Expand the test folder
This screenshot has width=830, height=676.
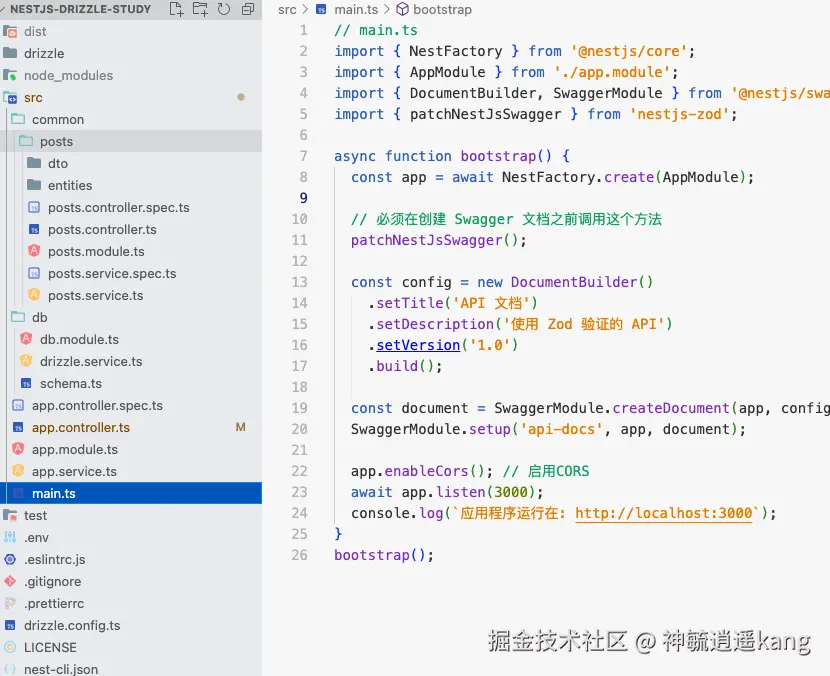tap(131, 516)
